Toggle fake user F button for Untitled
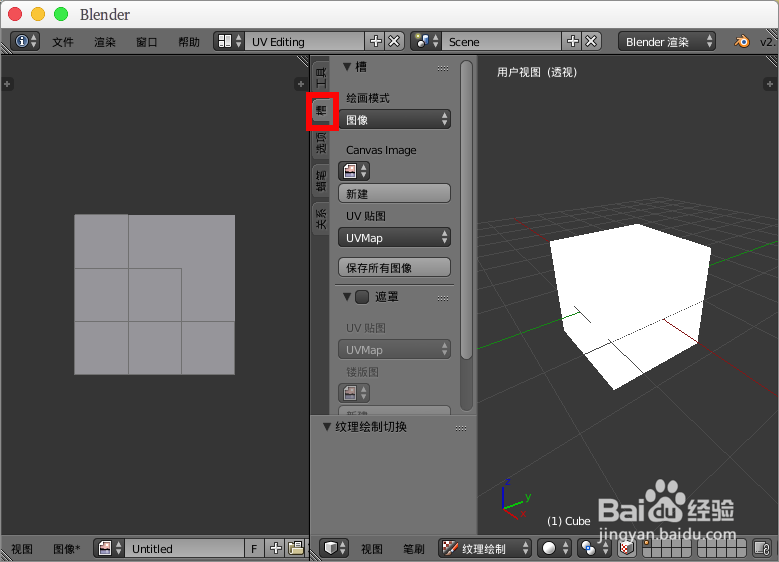Viewport: 779px width, 562px height. (x=254, y=548)
